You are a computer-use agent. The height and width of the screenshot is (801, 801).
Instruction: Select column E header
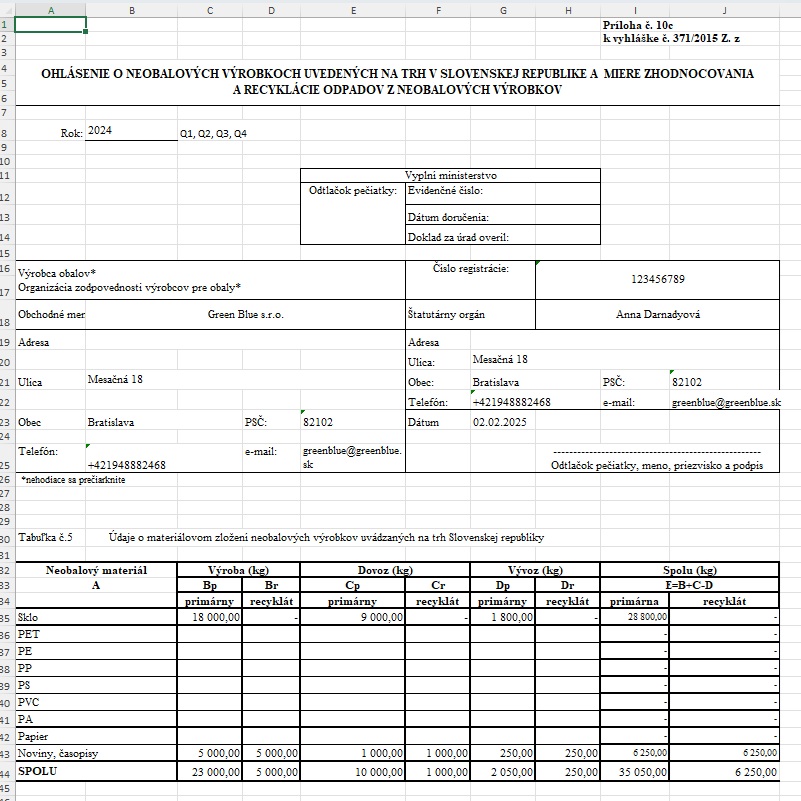[x=353, y=9]
